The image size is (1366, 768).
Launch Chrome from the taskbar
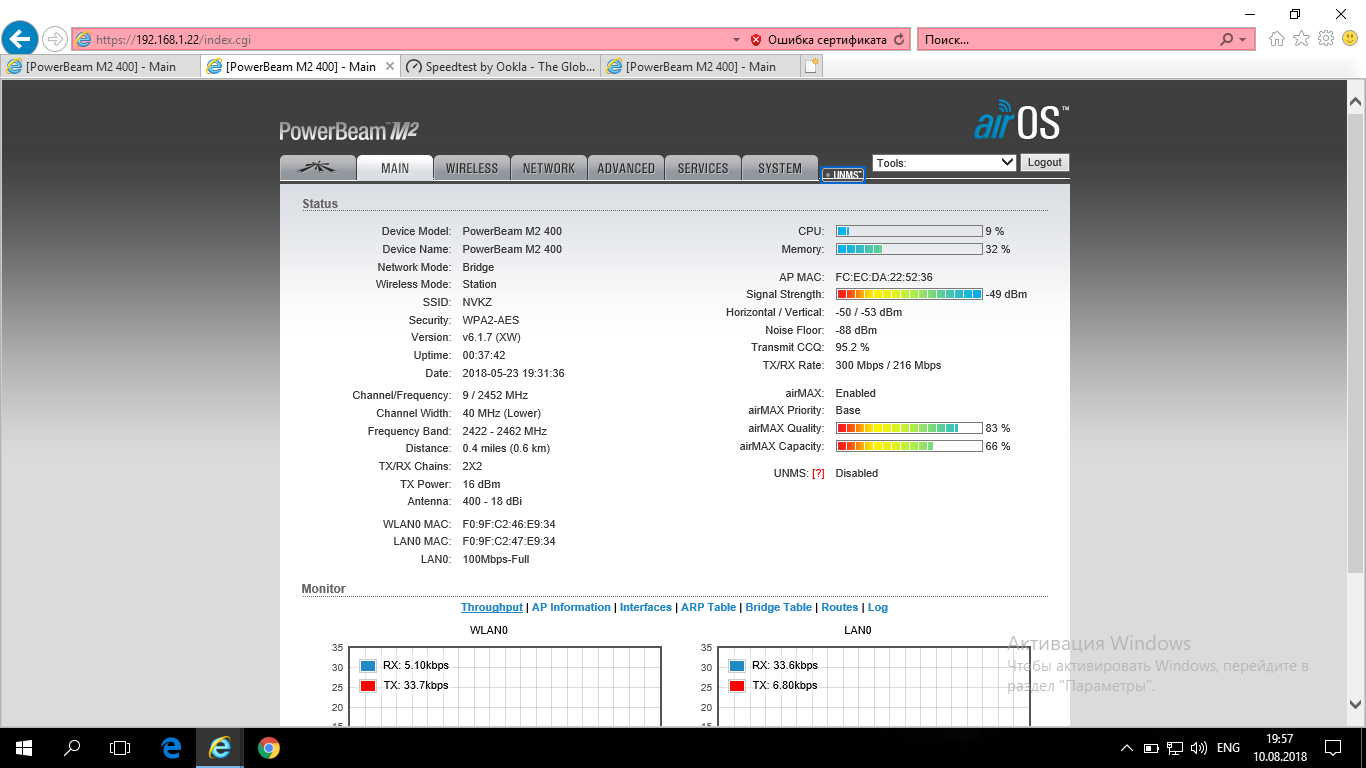point(268,747)
